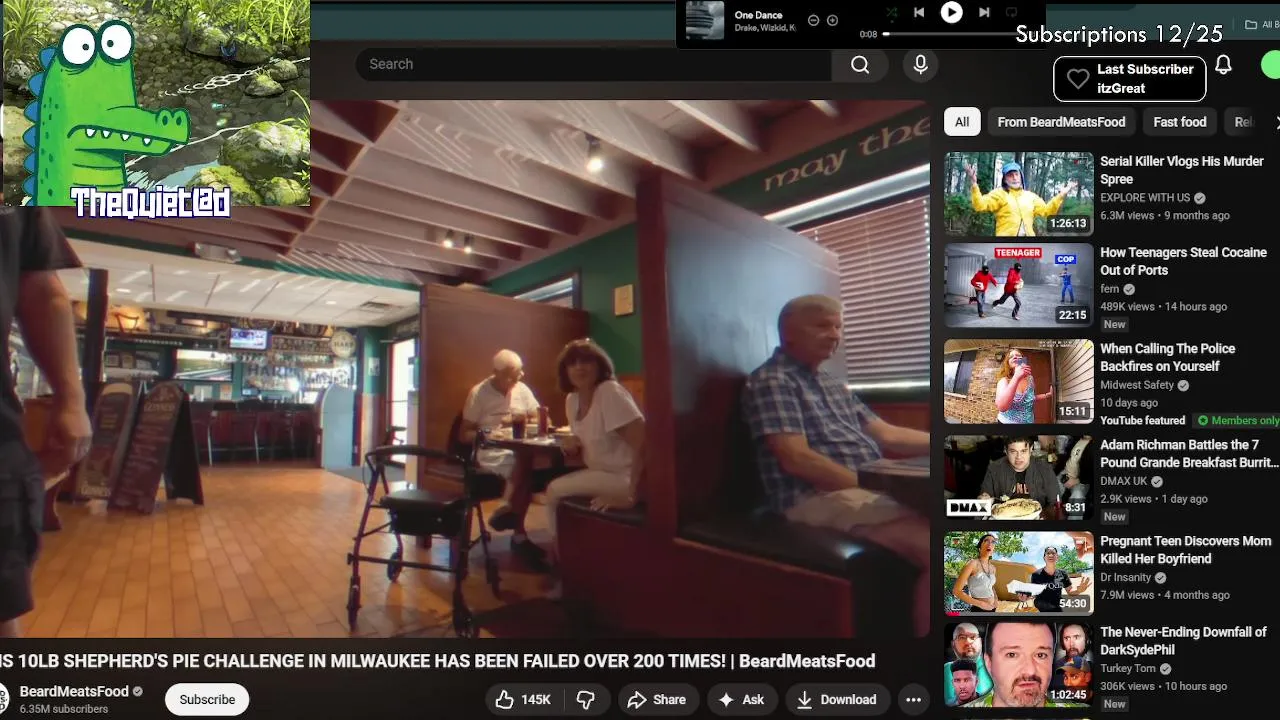Open Dr Insanity channel name
The width and height of the screenshot is (1280, 720).
click(x=1126, y=577)
